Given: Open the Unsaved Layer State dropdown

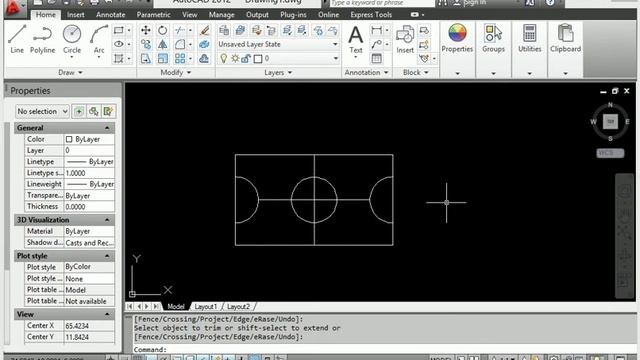Looking at the screenshot, I should (x=278, y=44).
